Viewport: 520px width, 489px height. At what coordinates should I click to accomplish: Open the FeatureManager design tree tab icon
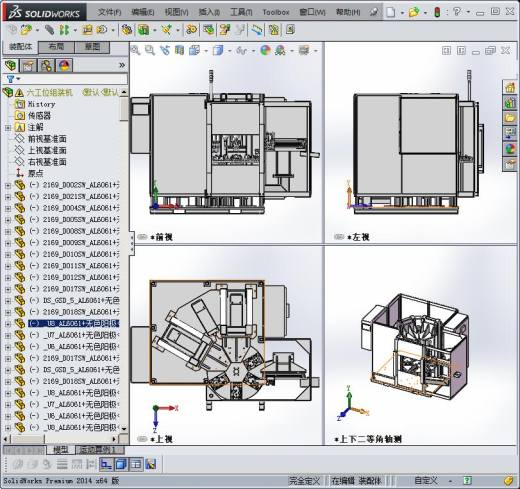pos(11,65)
